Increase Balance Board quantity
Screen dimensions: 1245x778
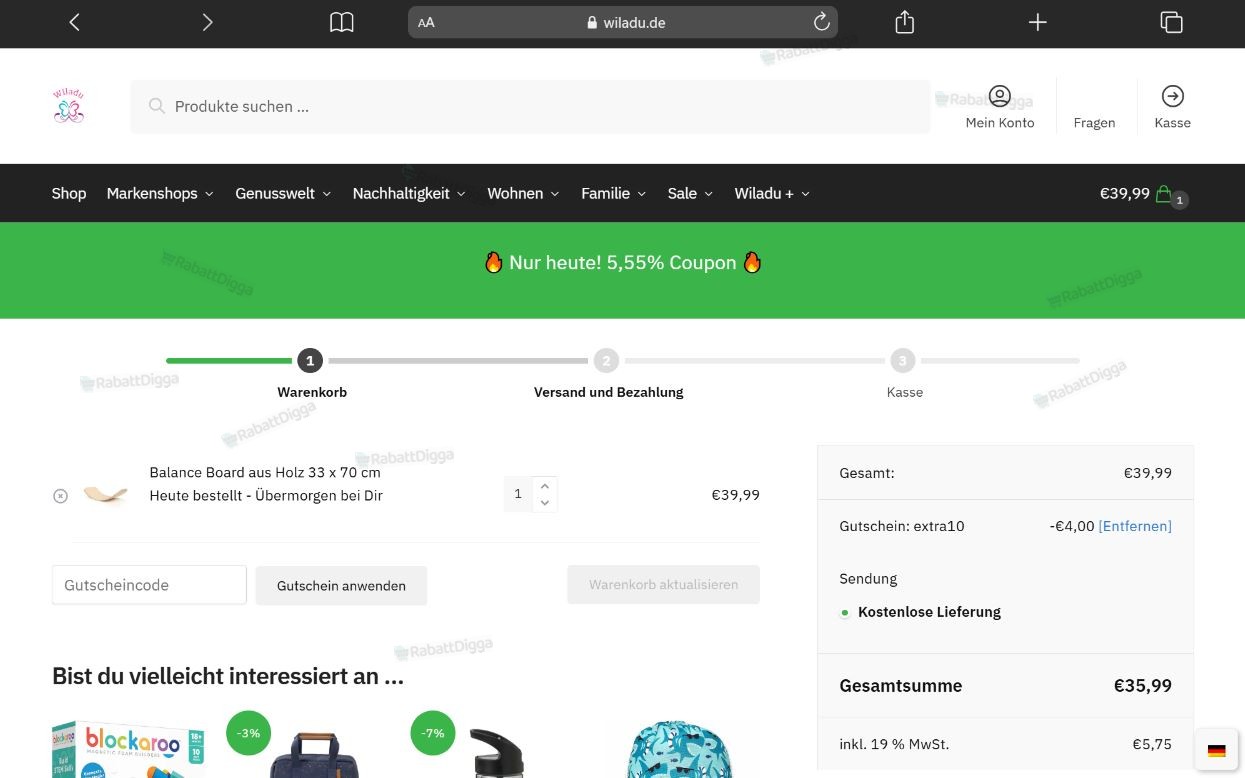pos(544,486)
